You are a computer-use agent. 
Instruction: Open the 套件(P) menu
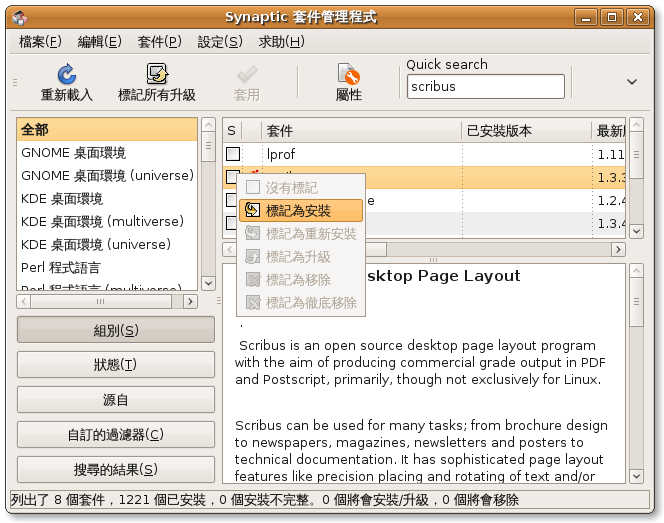tap(159, 42)
